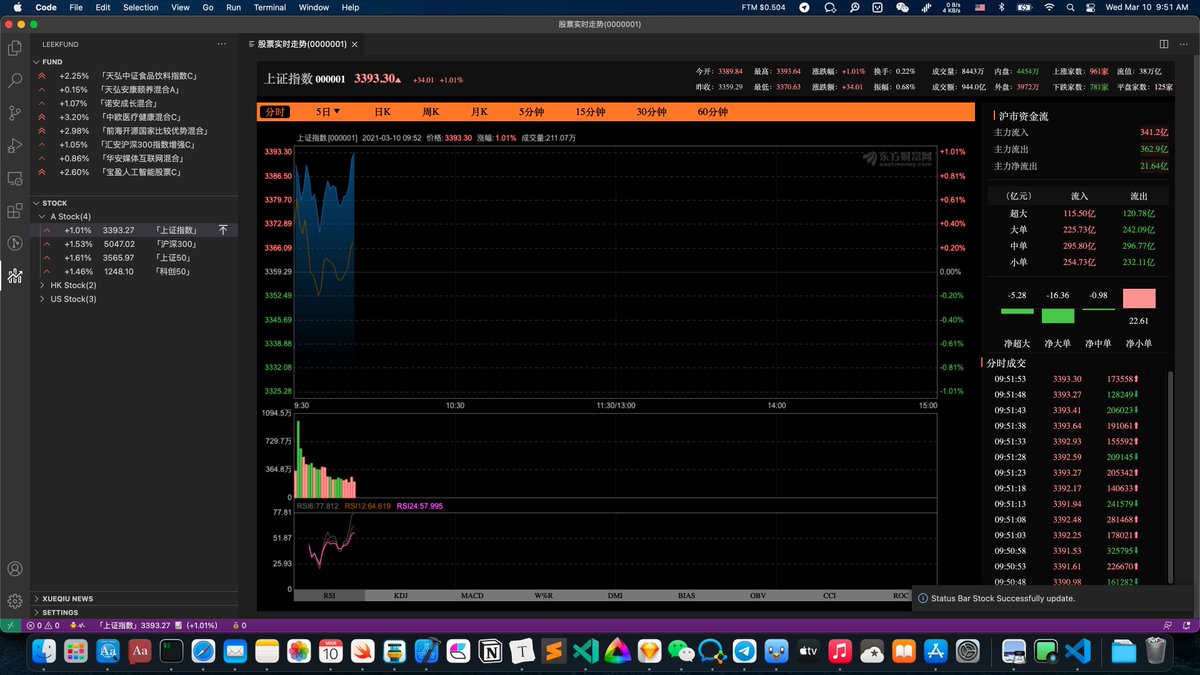The image size is (1200, 675).
Task: Click the LeekFund chart icon in activity bar
Action: pyautogui.click(x=15, y=276)
